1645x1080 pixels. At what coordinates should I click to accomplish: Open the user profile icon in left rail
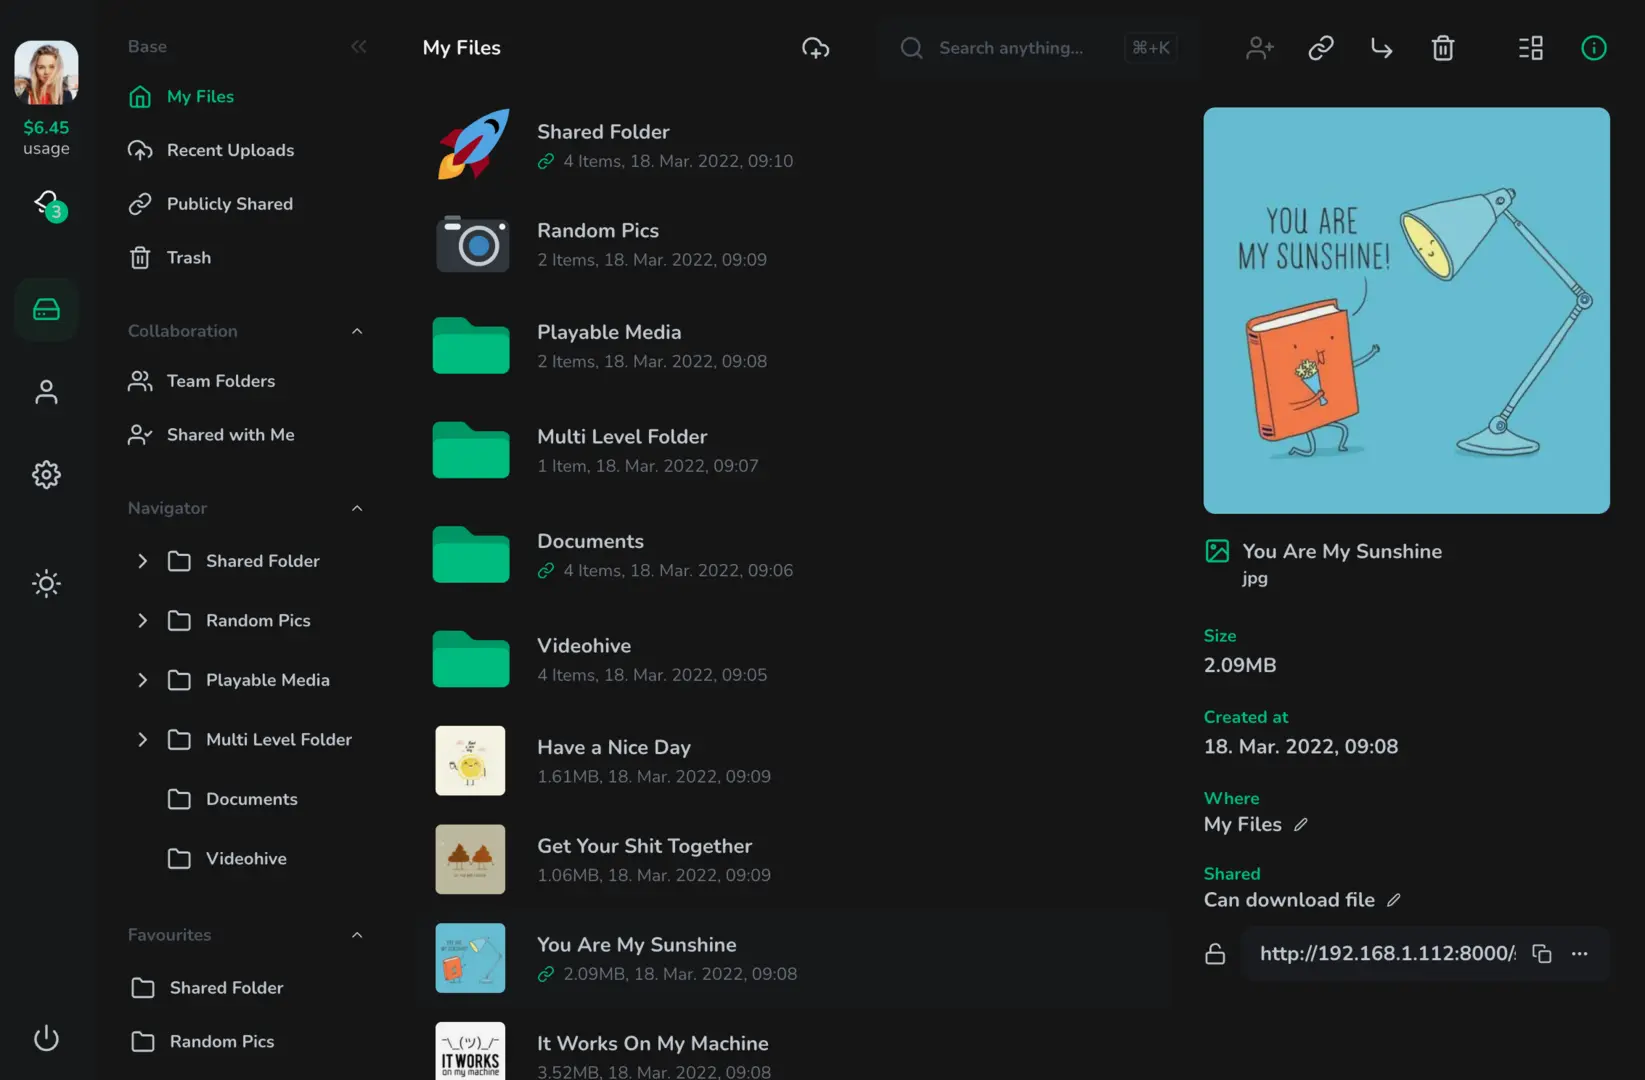(x=46, y=392)
